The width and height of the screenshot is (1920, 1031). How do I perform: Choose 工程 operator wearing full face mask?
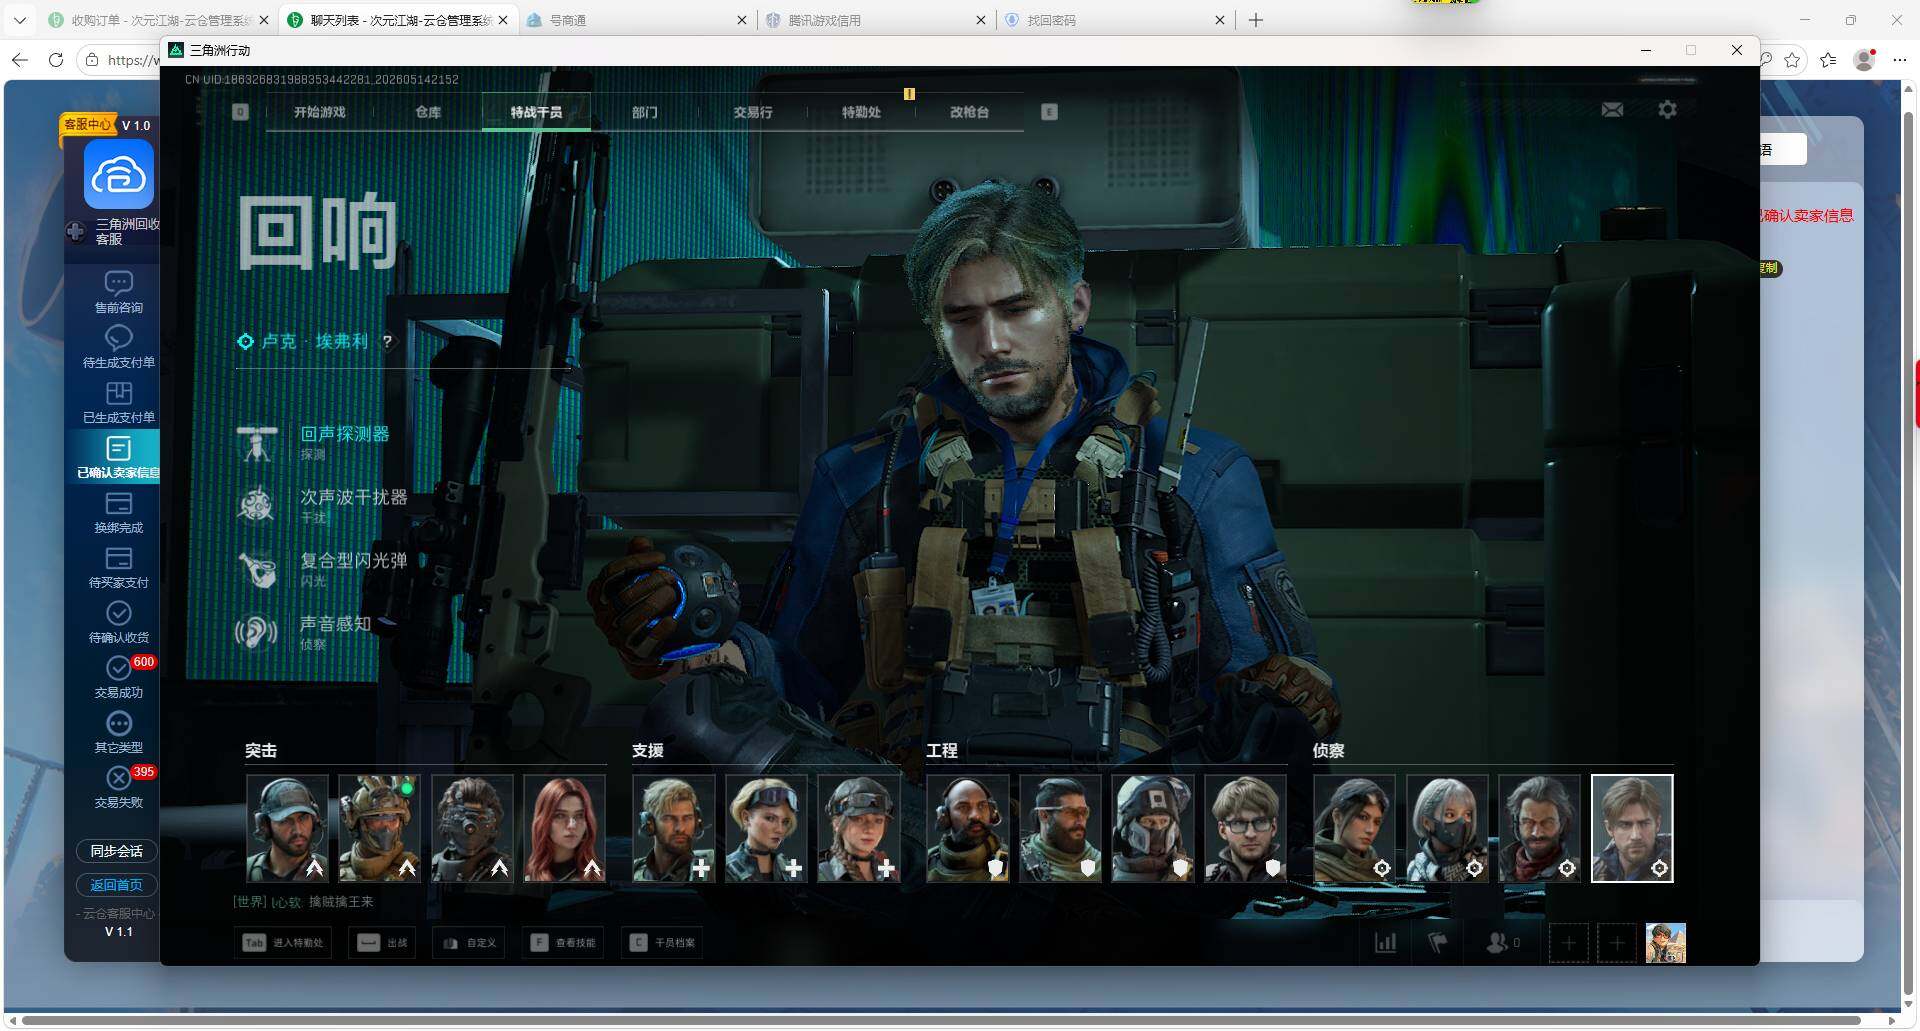pos(1152,828)
